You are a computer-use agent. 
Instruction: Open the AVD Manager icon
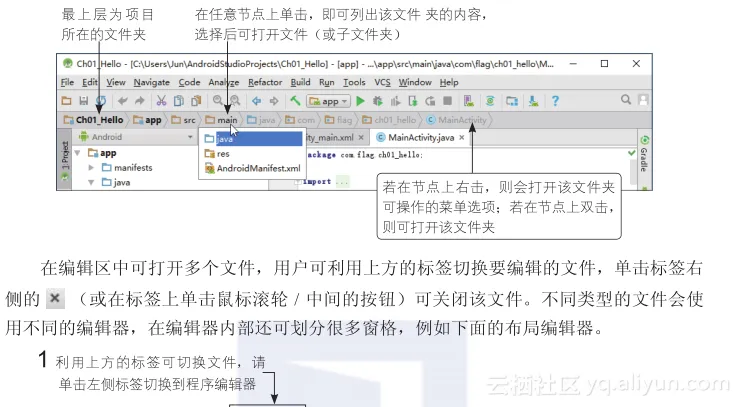click(468, 101)
